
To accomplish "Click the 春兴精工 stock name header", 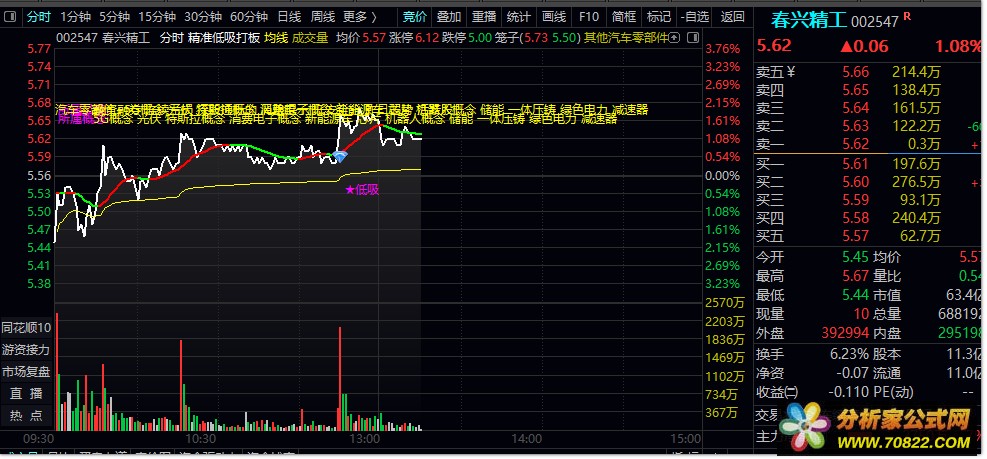I will tap(809, 20).
